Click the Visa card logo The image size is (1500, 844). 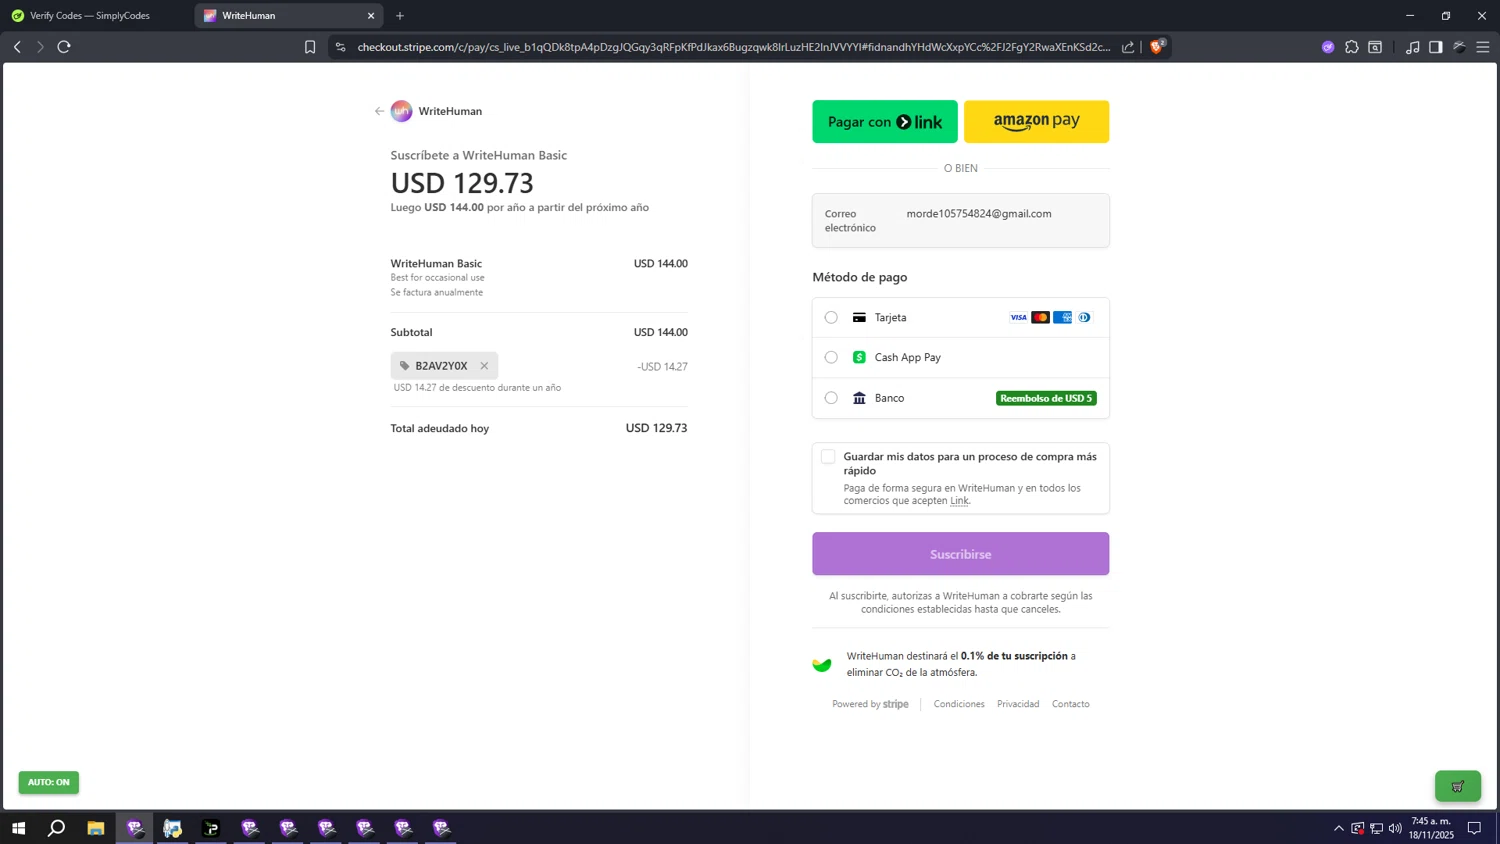click(x=1018, y=317)
